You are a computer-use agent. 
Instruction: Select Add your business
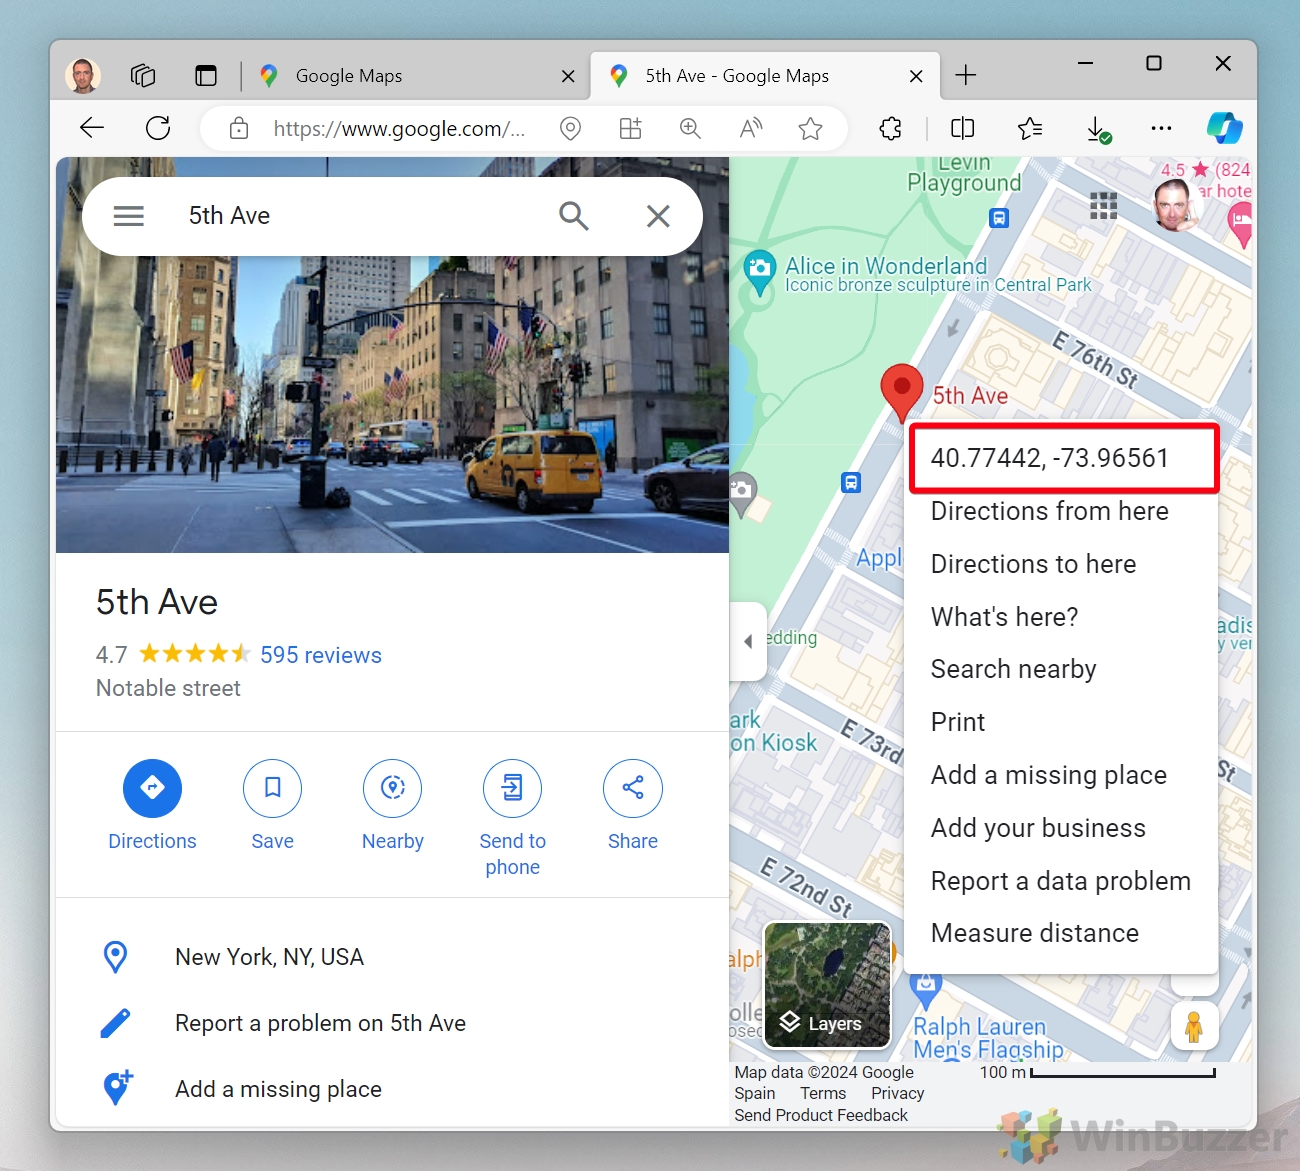point(1061,828)
